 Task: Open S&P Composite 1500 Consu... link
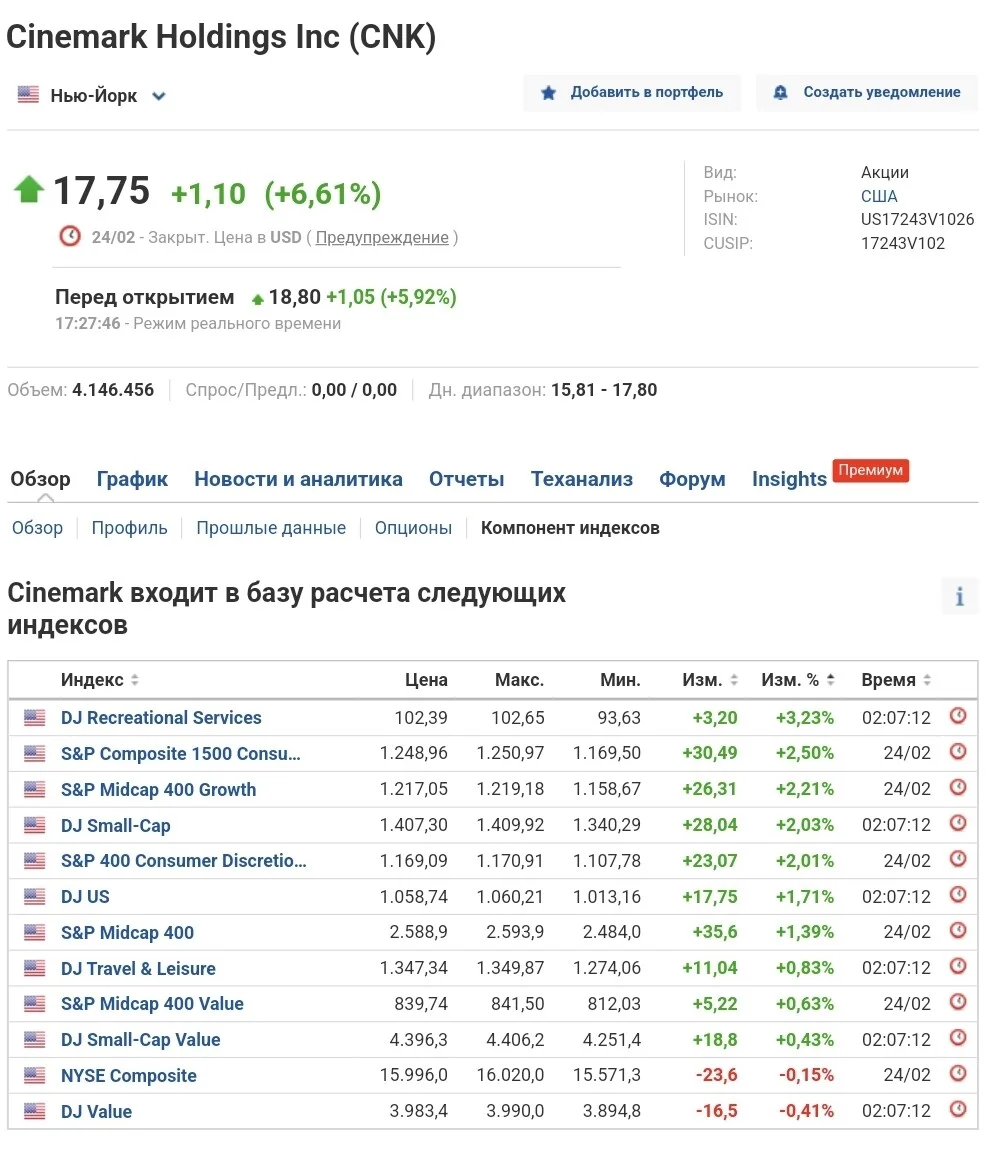(181, 753)
